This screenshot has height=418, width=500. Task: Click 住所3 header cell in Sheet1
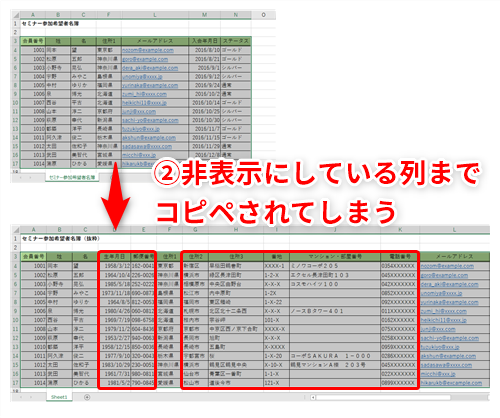[x=236, y=257]
